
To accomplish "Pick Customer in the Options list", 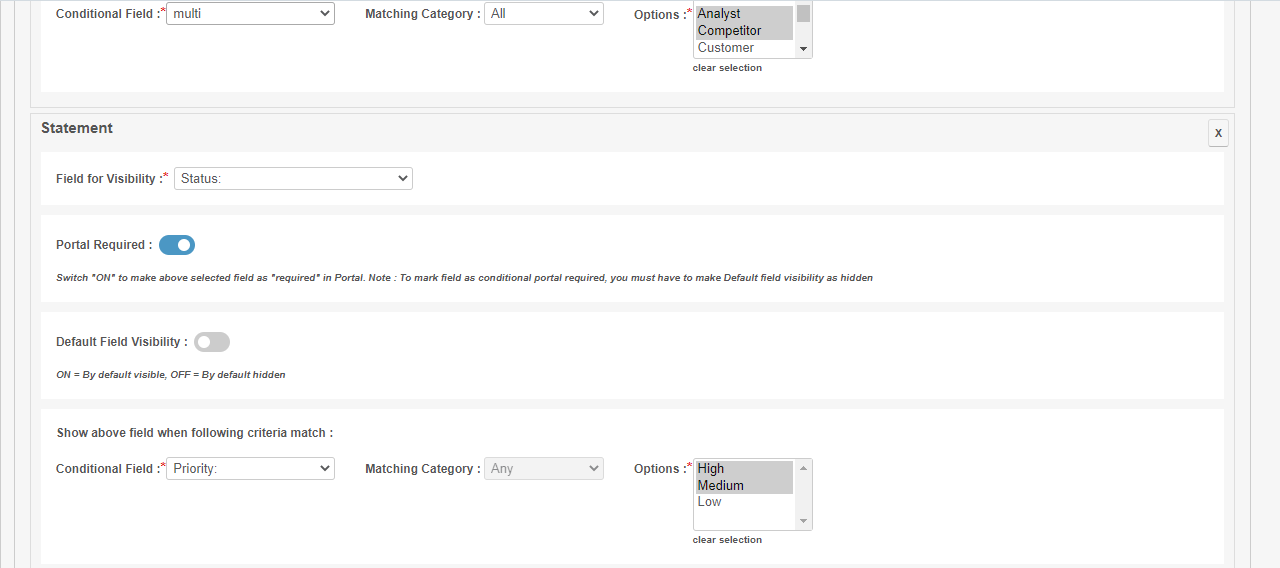I will [x=743, y=48].
